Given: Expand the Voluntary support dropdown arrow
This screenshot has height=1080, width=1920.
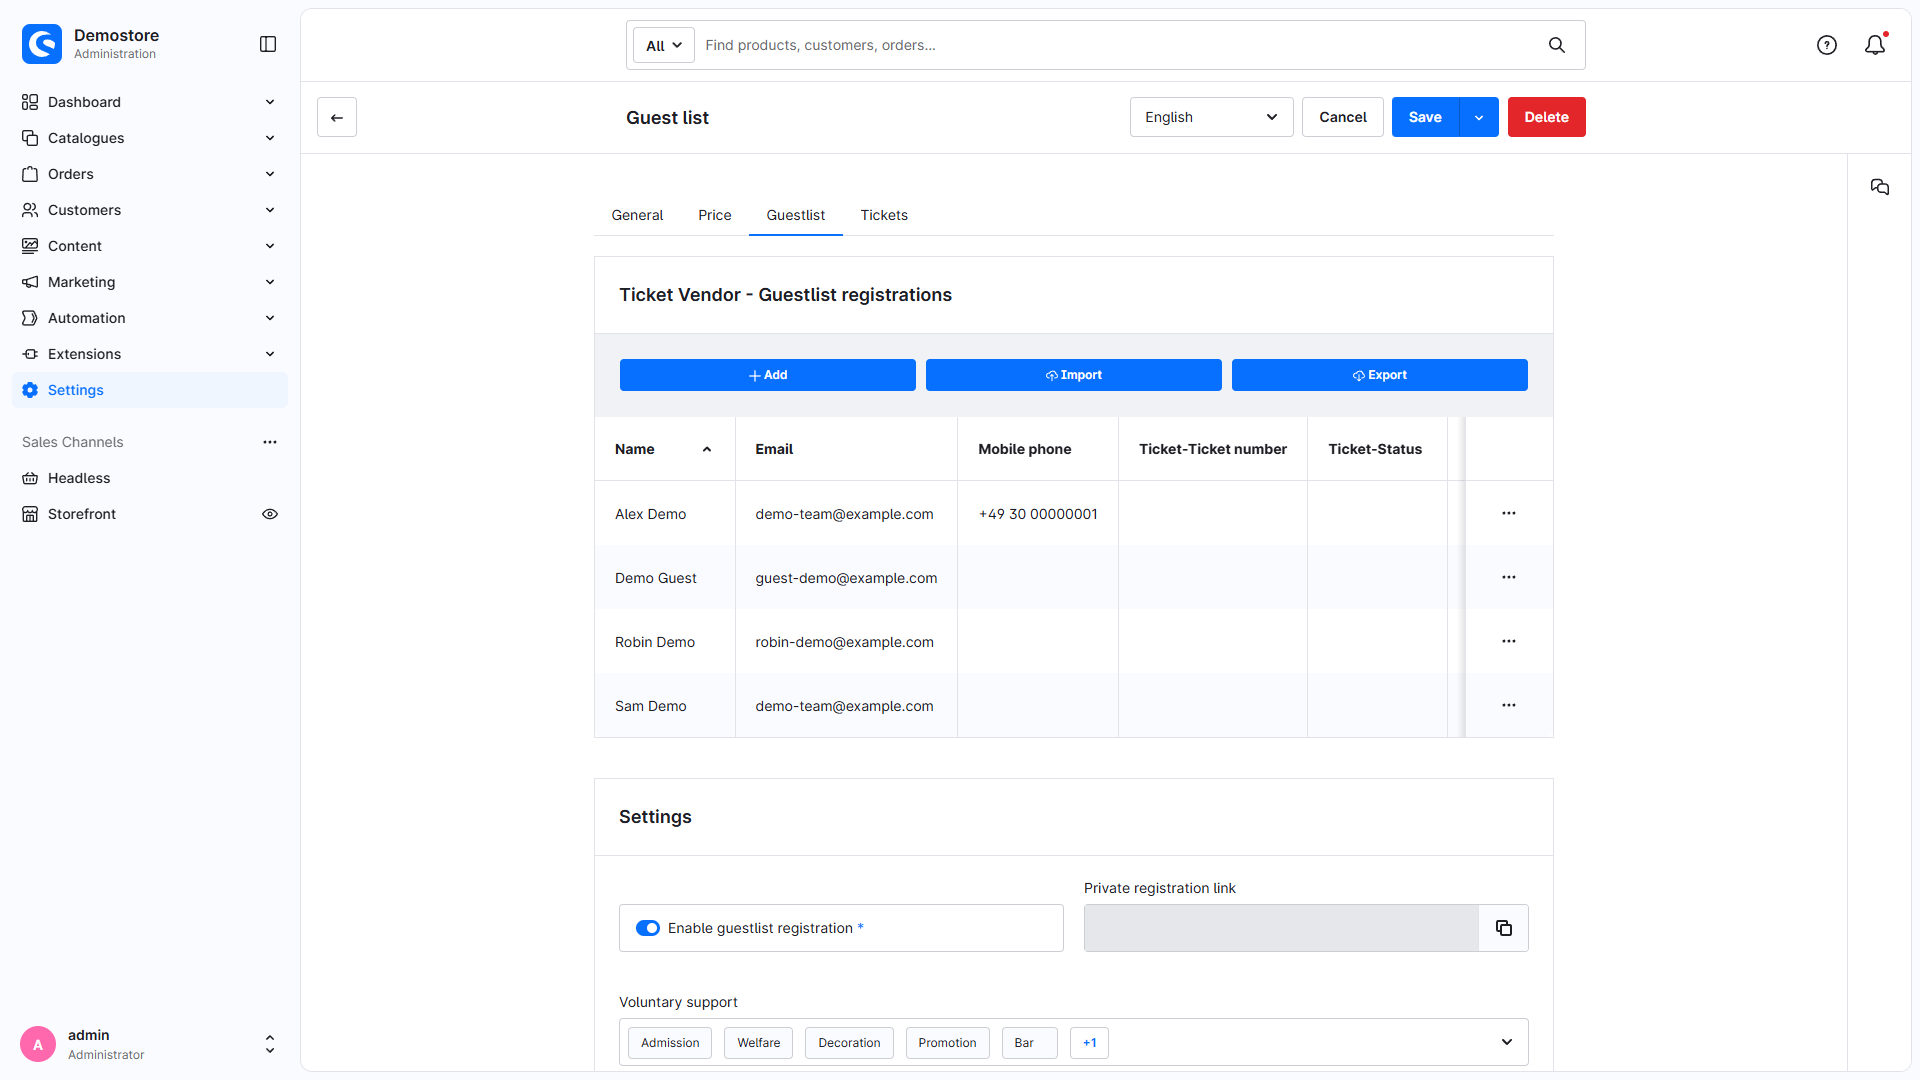Looking at the screenshot, I should tap(1507, 1042).
